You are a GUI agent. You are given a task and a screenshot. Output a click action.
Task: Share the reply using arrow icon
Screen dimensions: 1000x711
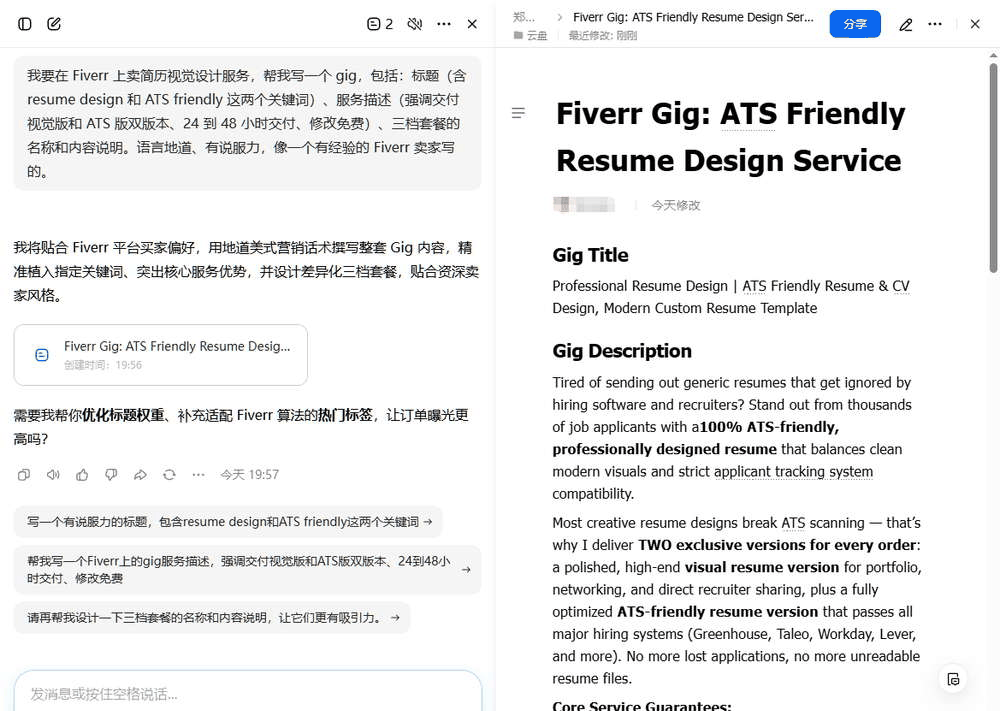pos(140,474)
